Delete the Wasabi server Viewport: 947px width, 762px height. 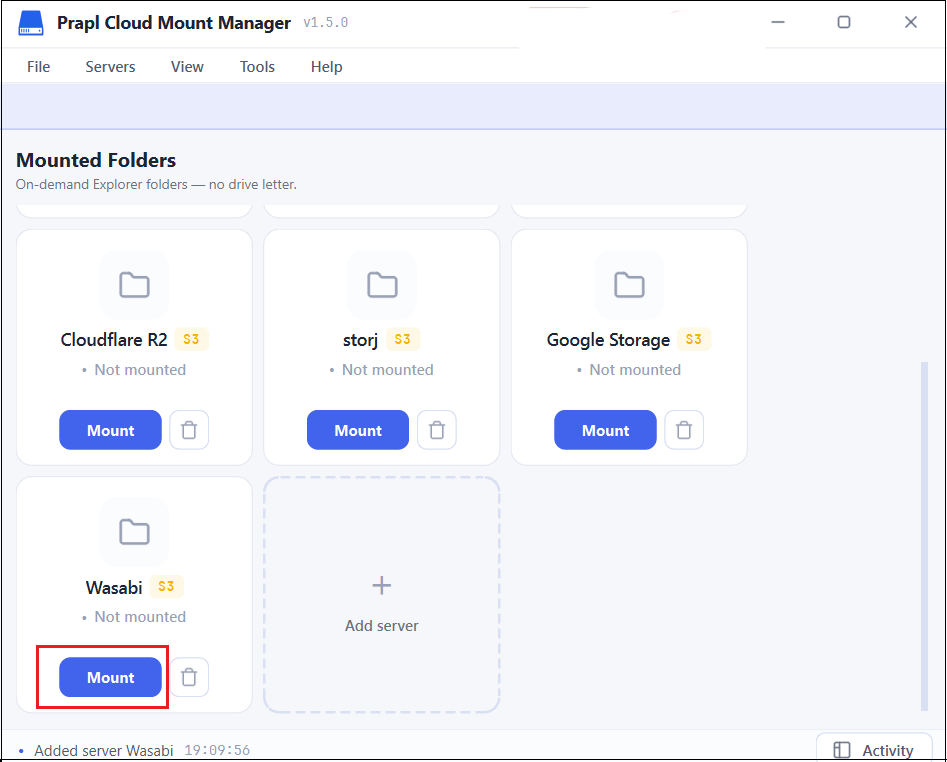(189, 677)
